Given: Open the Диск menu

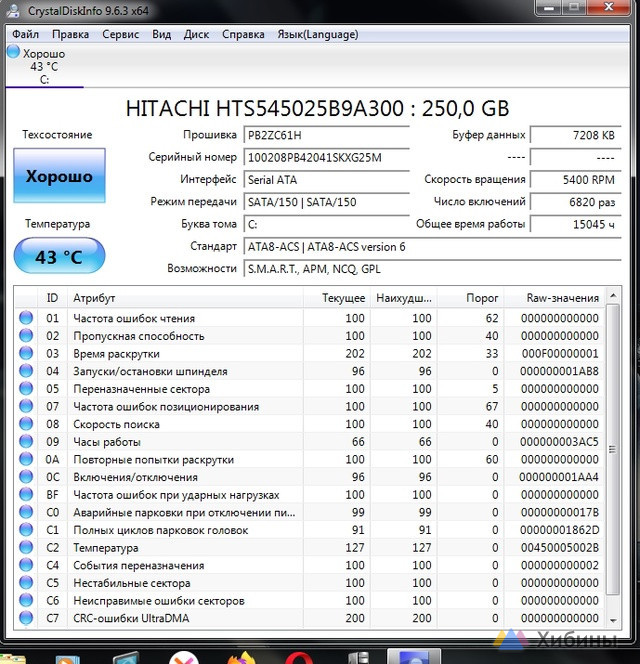Looking at the screenshot, I should (x=196, y=34).
